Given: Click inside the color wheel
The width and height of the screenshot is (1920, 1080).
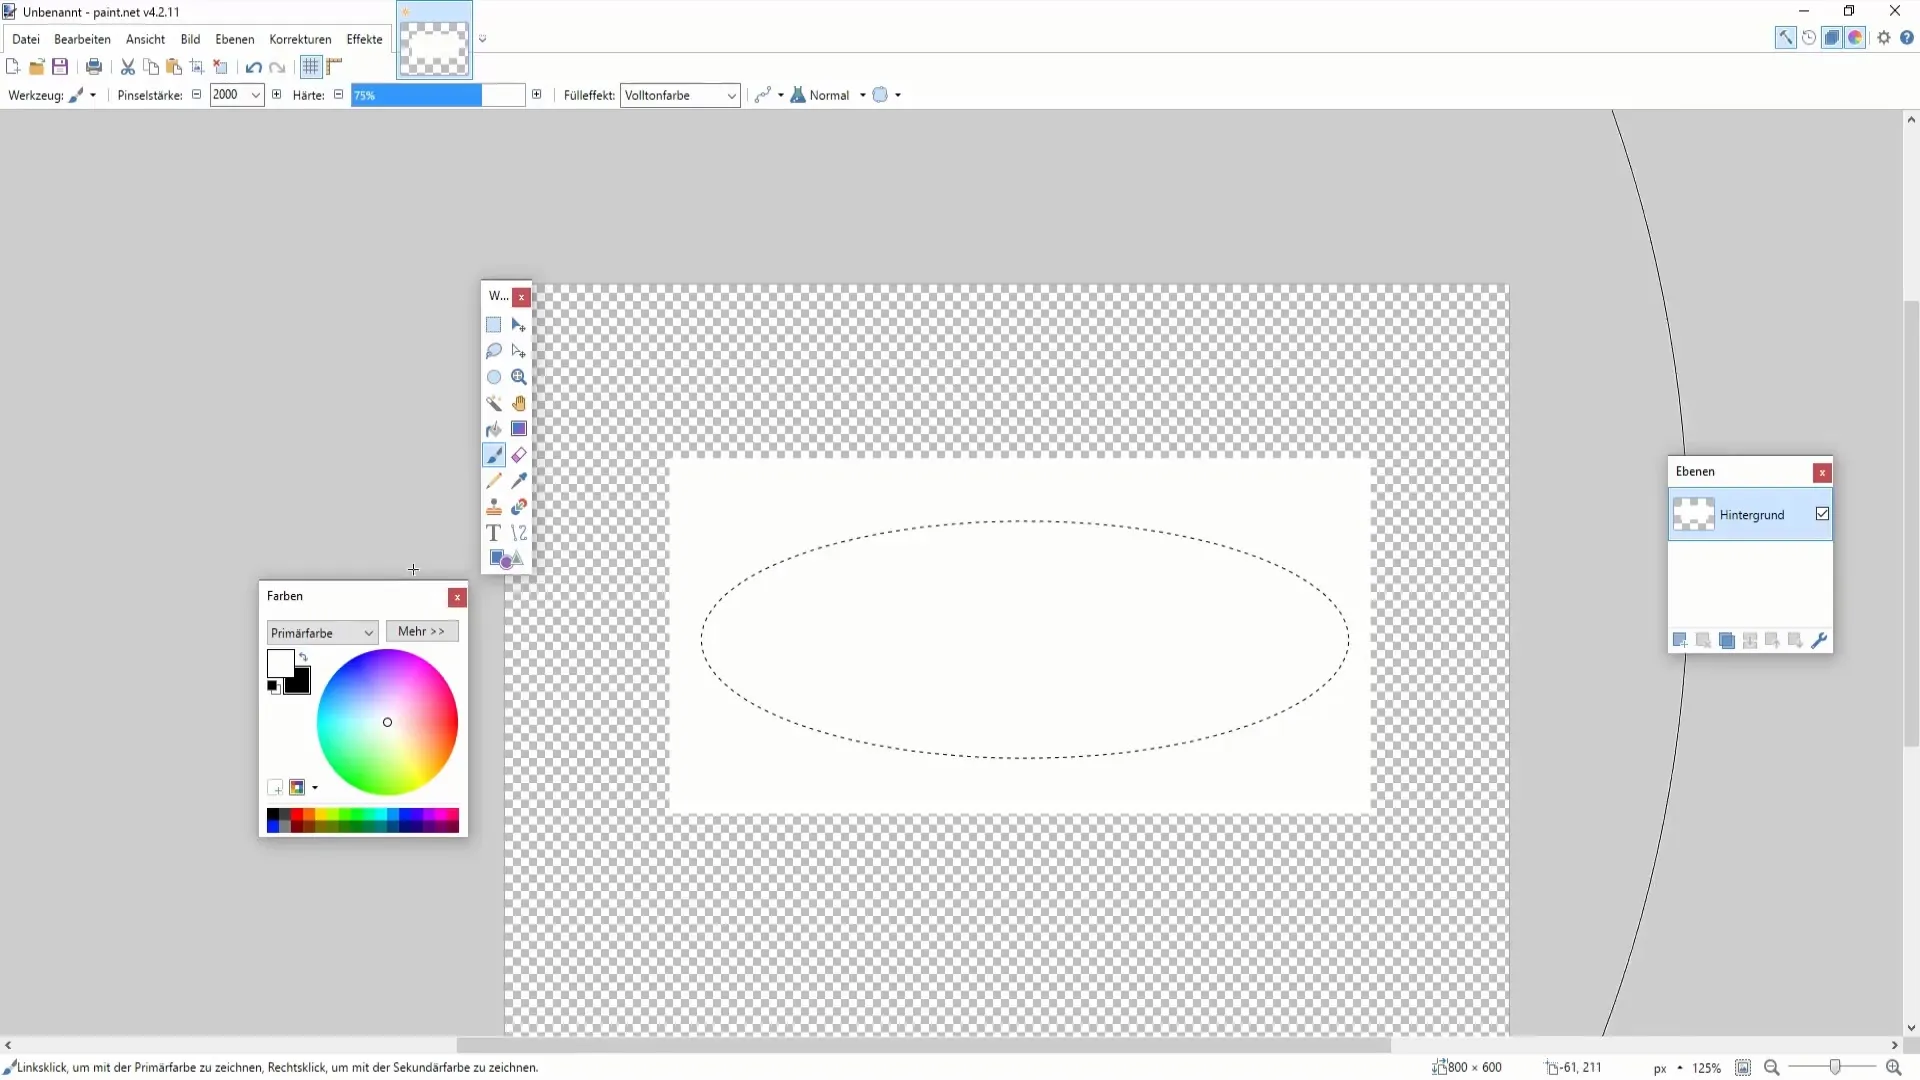Looking at the screenshot, I should coord(387,722).
